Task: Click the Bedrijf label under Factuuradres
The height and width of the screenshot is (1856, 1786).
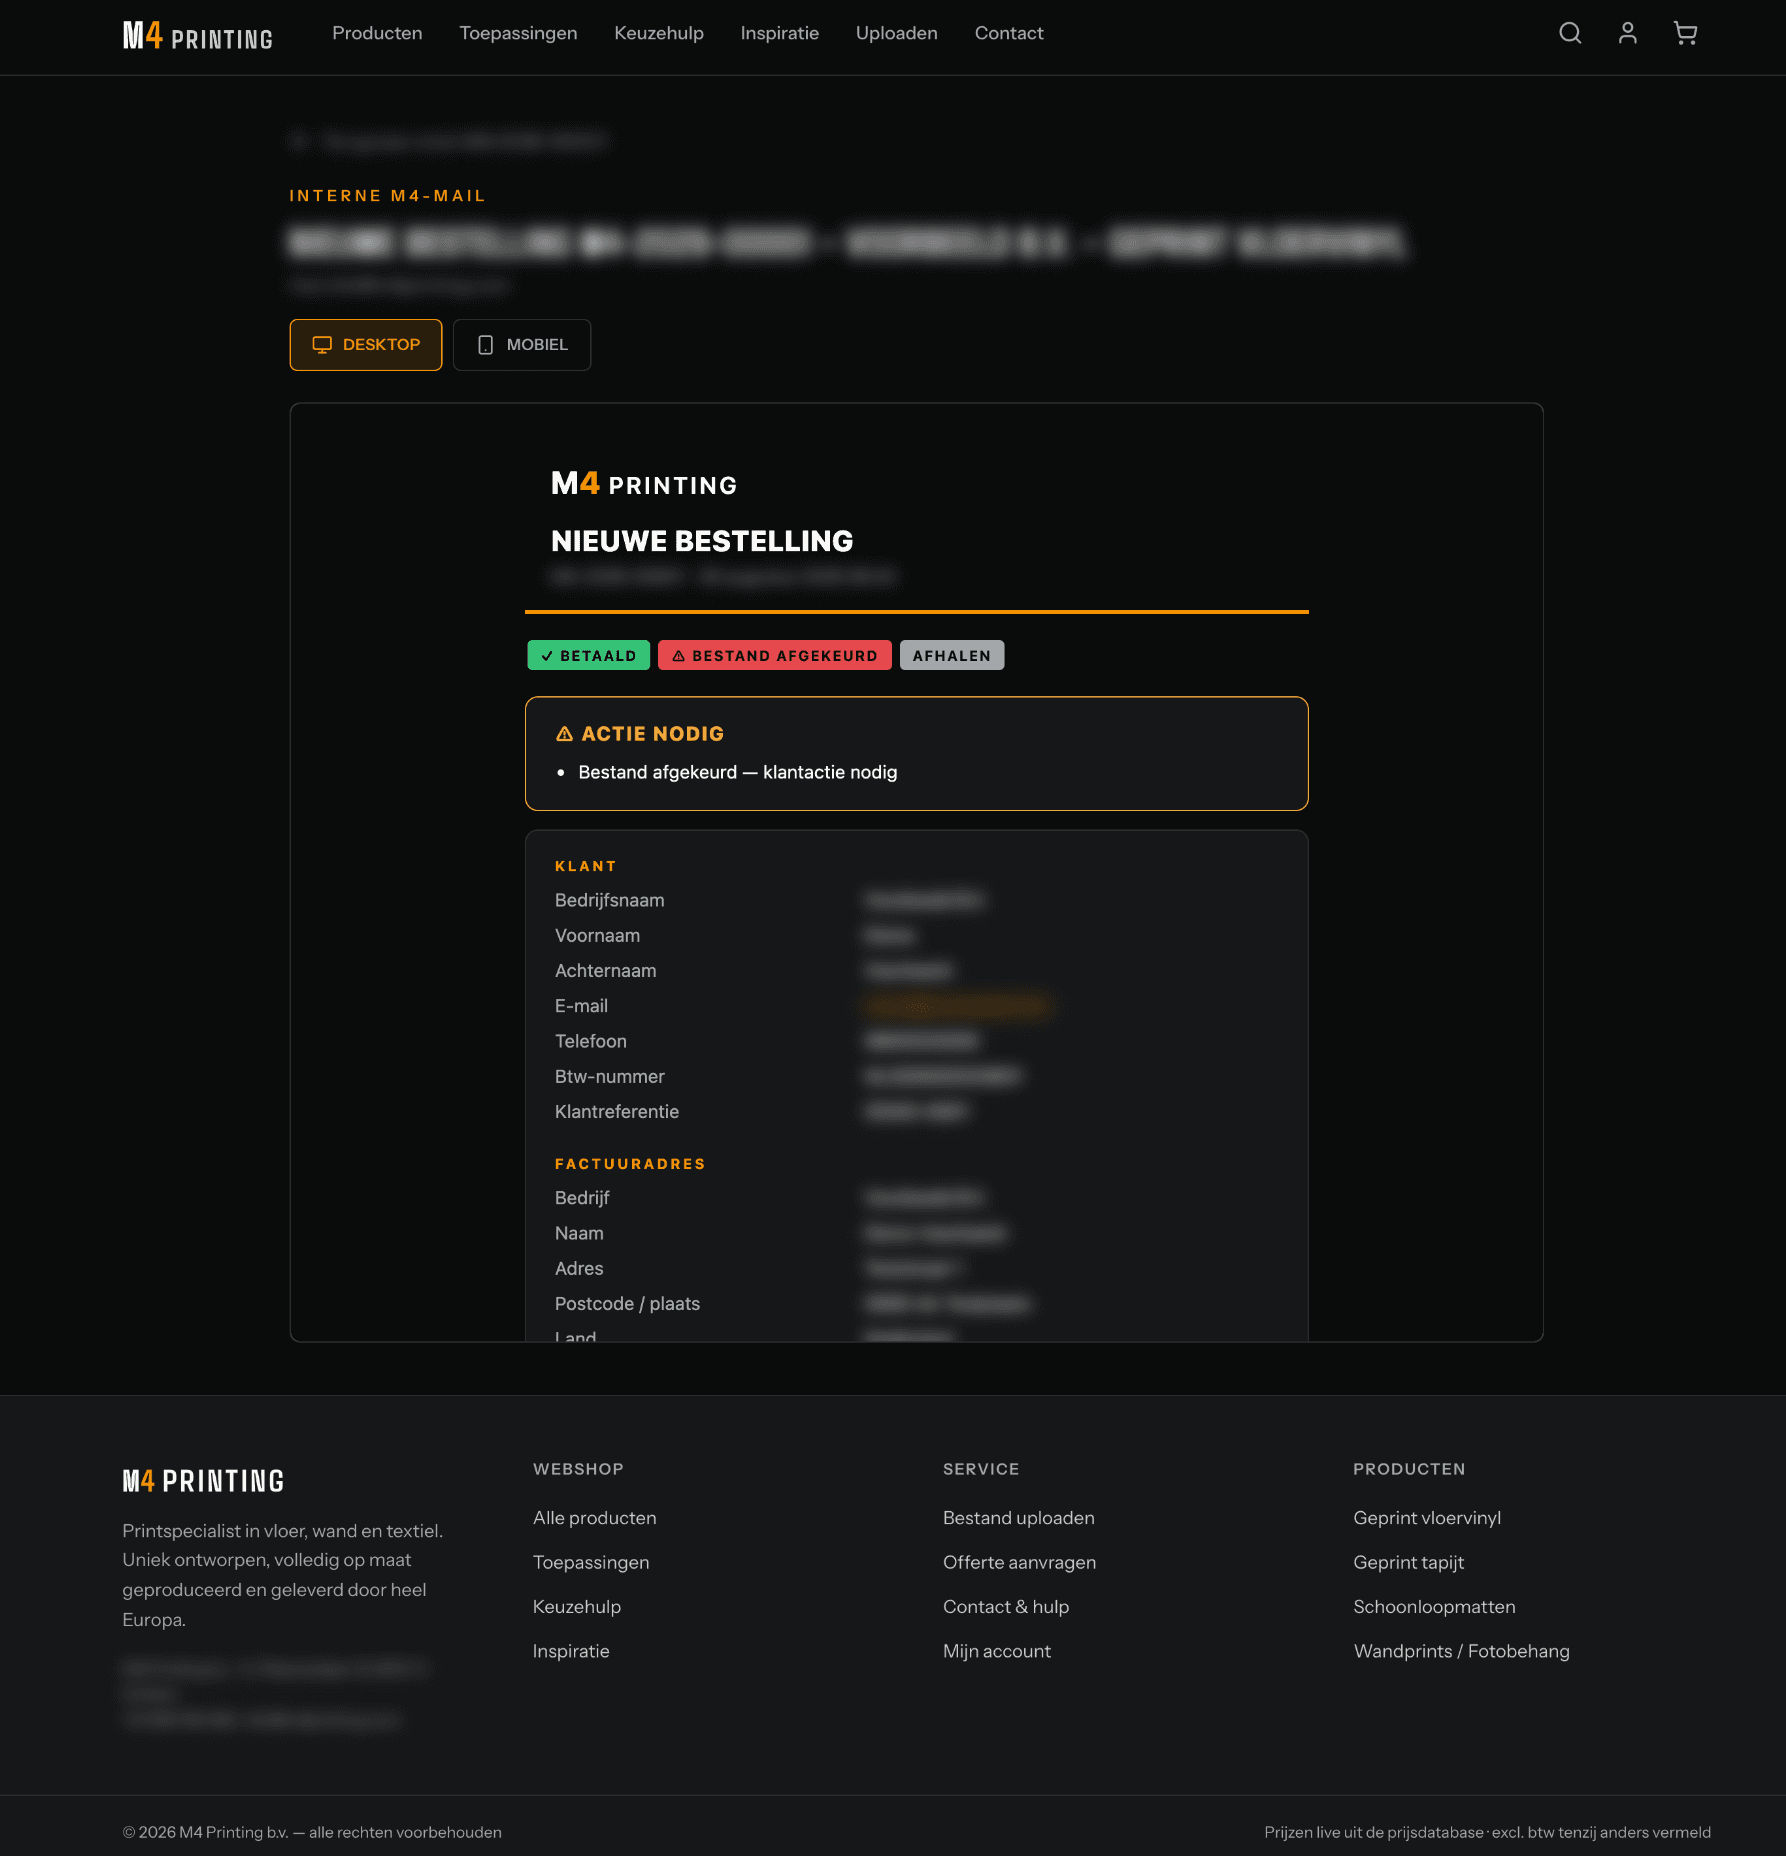Action: (x=582, y=1198)
